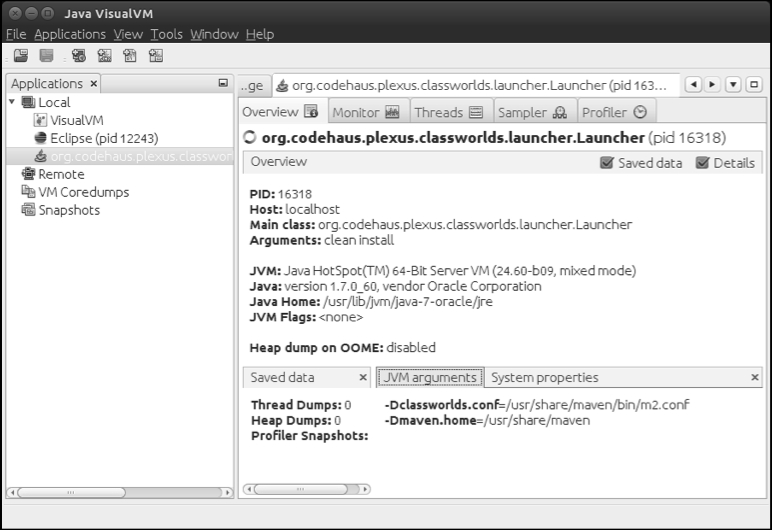Select the Java launcher icon in tree
772x530 pixels.
[x=40, y=156]
